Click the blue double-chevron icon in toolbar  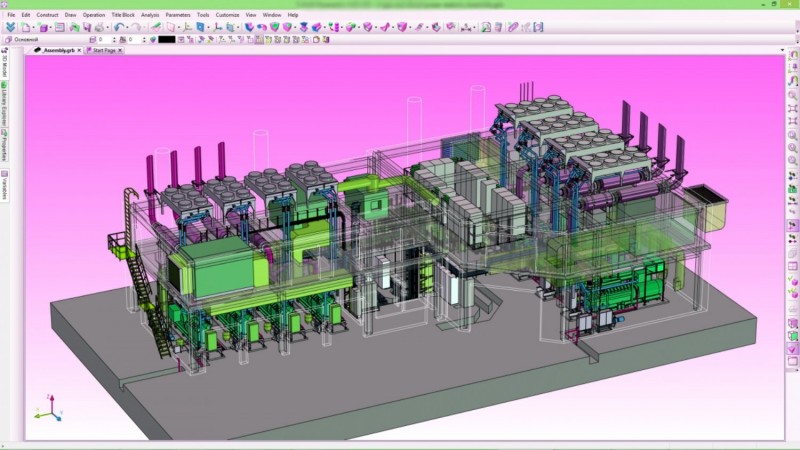10,27
